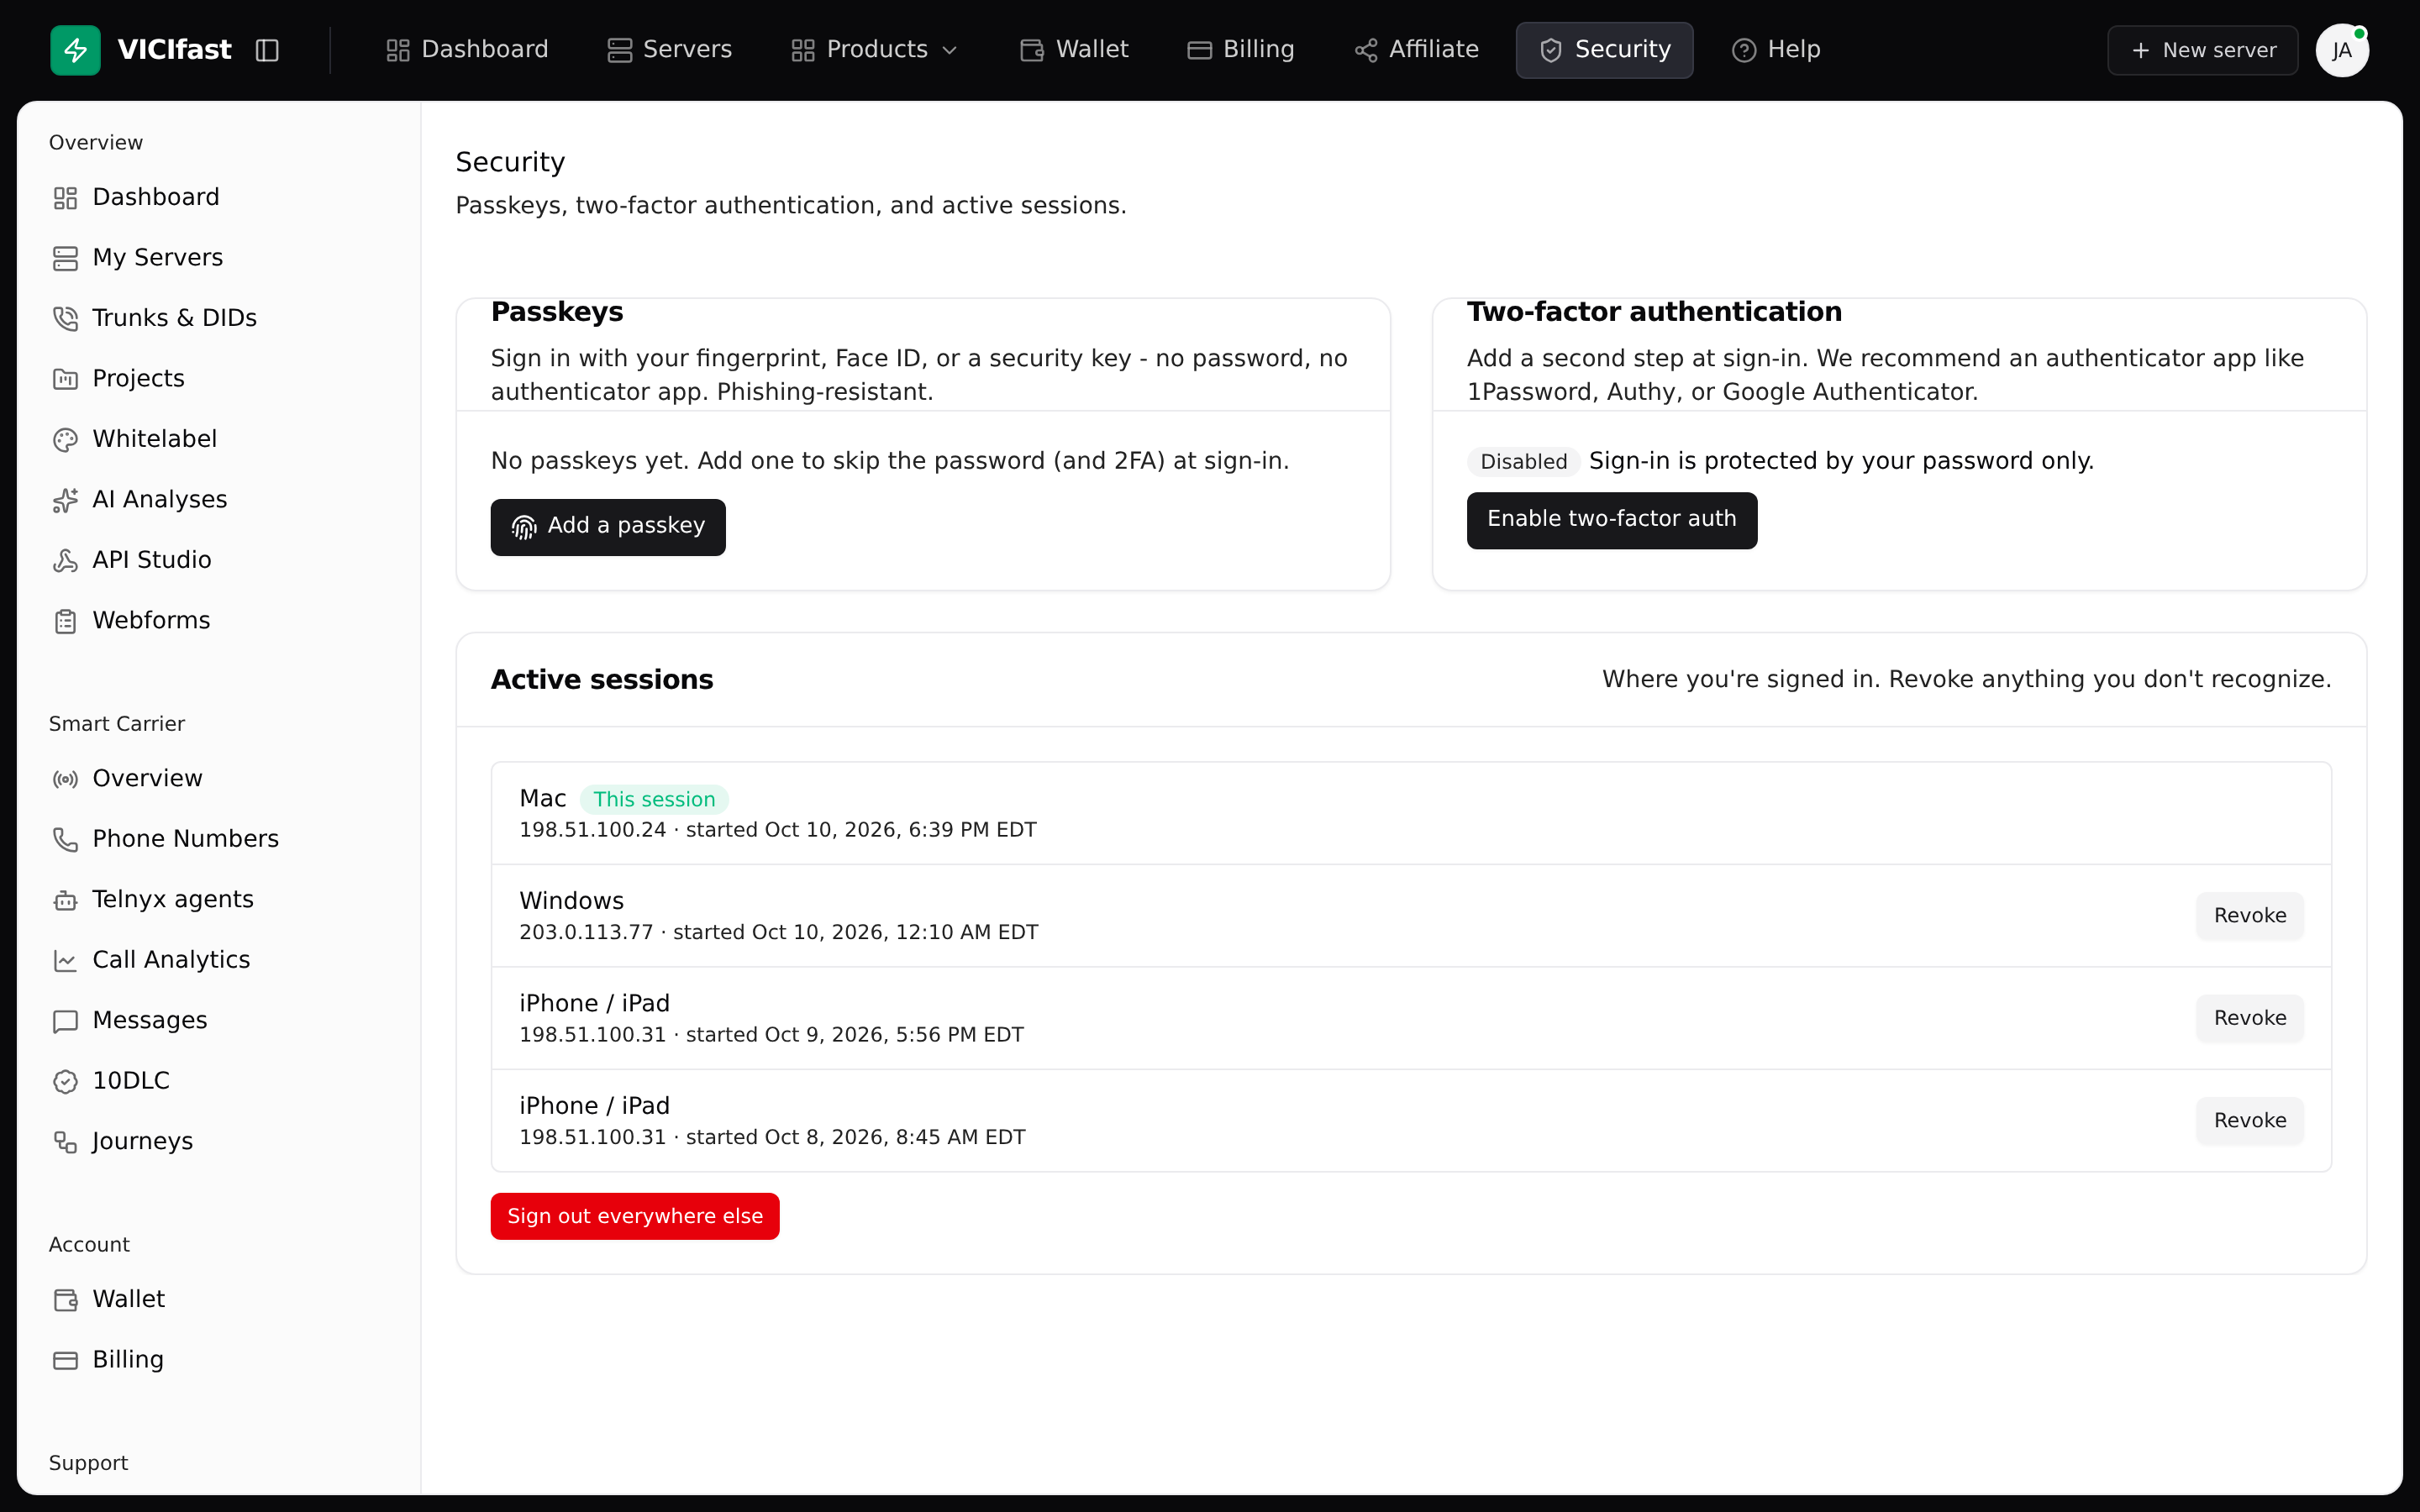The image size is (2420, 1512).
Task: Revoke the Windows session
Action: (x=2250, y=916)
